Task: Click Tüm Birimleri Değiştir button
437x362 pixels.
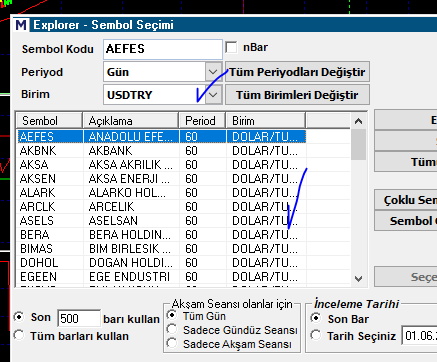Action: (297, 95)
